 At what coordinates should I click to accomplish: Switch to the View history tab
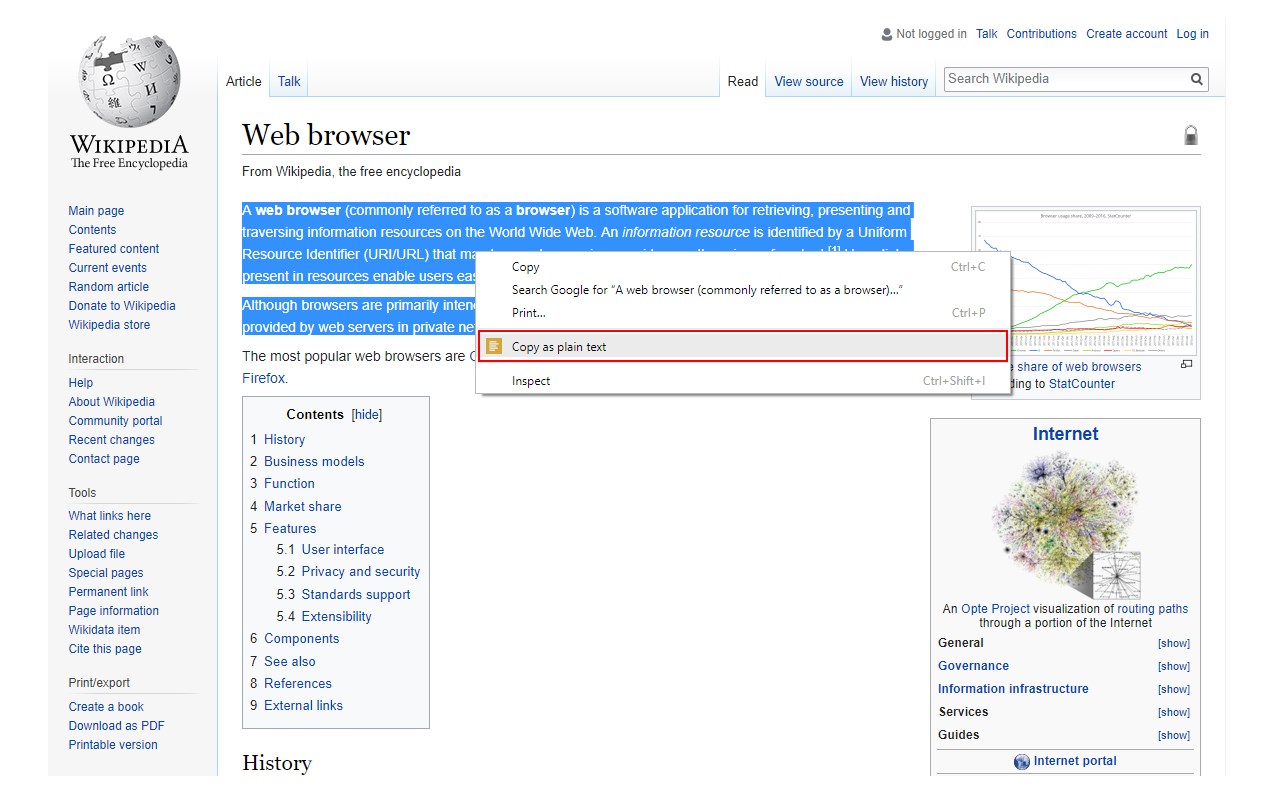coord(894,82)
